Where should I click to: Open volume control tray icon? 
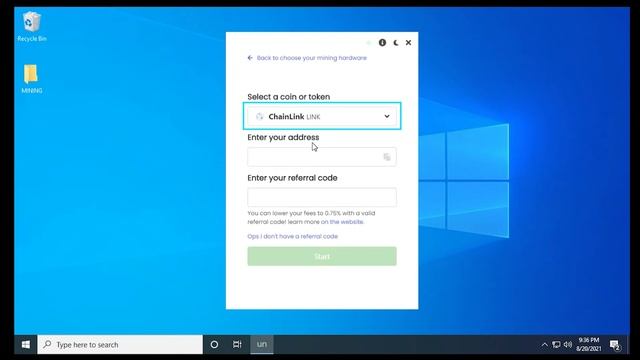pos(568,345)
